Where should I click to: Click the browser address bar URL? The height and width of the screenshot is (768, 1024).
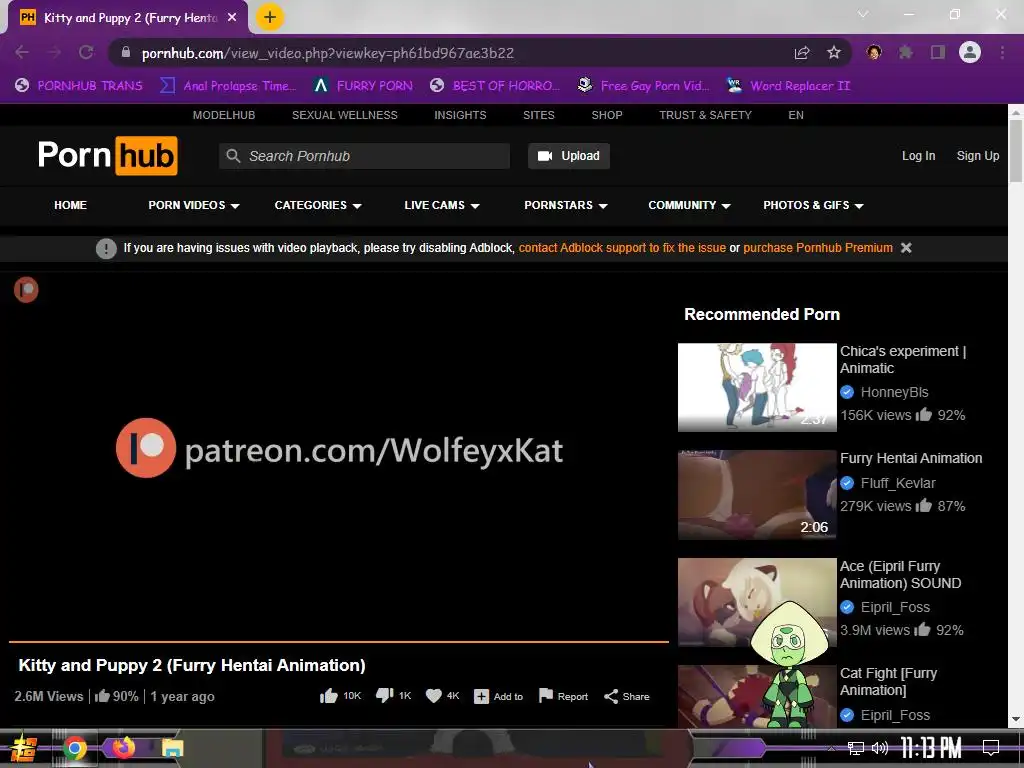pos(328,52)
